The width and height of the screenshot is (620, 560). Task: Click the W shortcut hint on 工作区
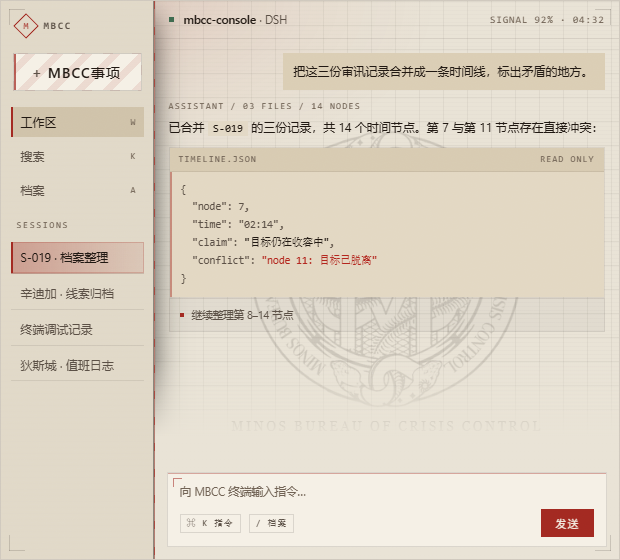pos(133,122)
